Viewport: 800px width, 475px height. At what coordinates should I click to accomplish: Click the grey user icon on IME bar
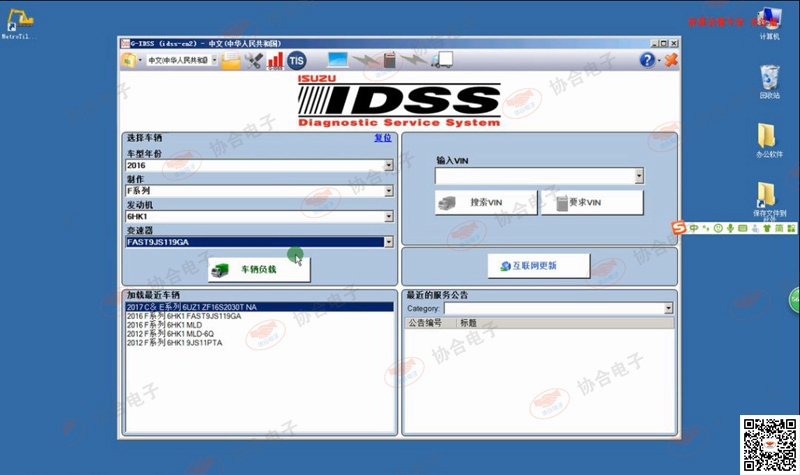(x=755, y=228)
